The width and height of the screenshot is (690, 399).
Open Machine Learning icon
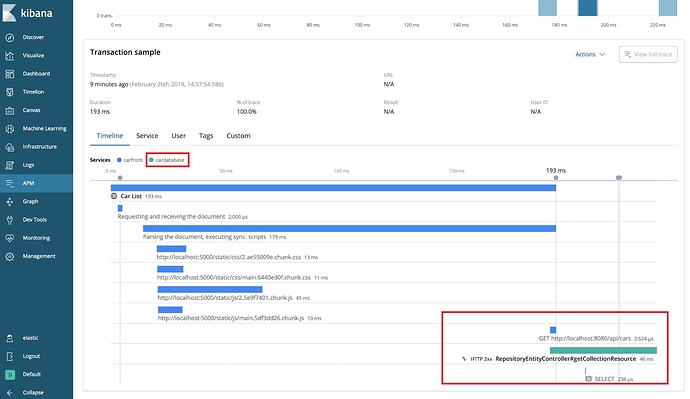[10, 129]
